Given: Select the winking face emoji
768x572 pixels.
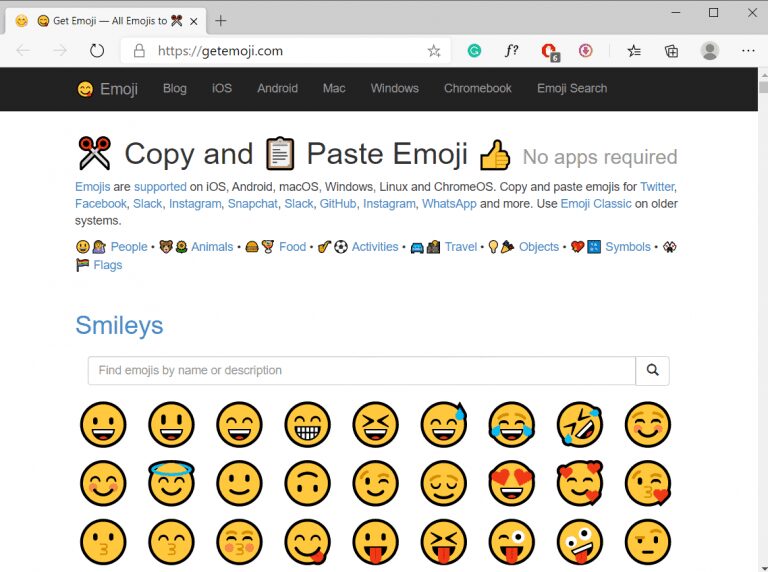Looking at the screenshot, I should tap(375, 483).
